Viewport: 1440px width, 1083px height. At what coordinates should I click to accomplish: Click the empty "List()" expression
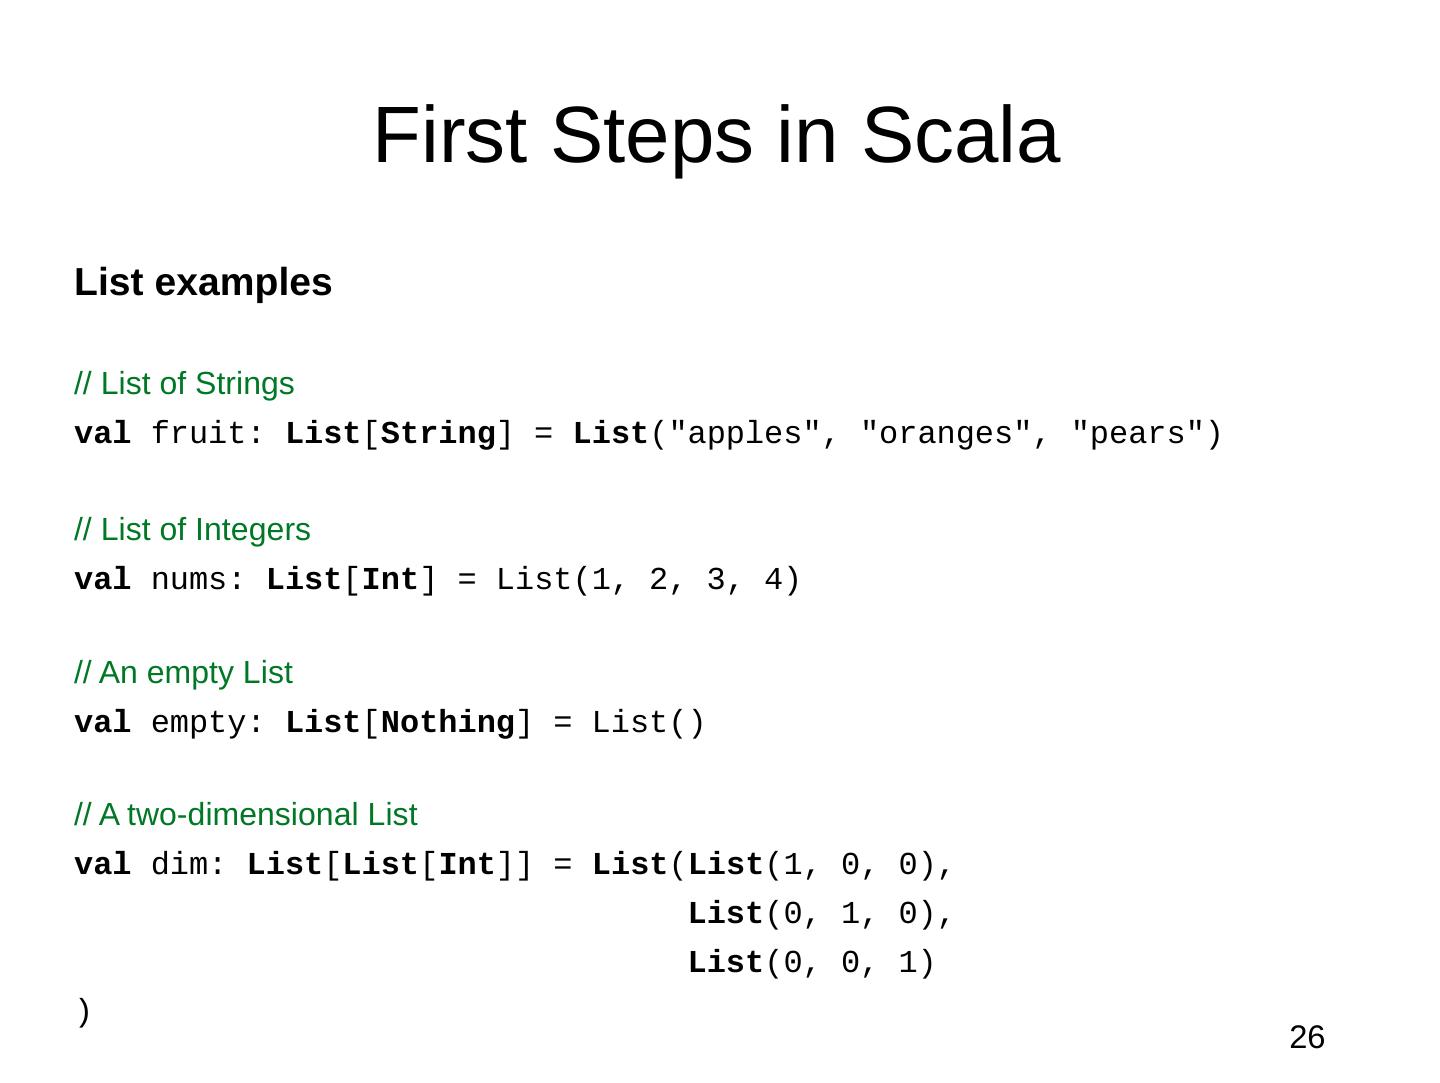648,723
